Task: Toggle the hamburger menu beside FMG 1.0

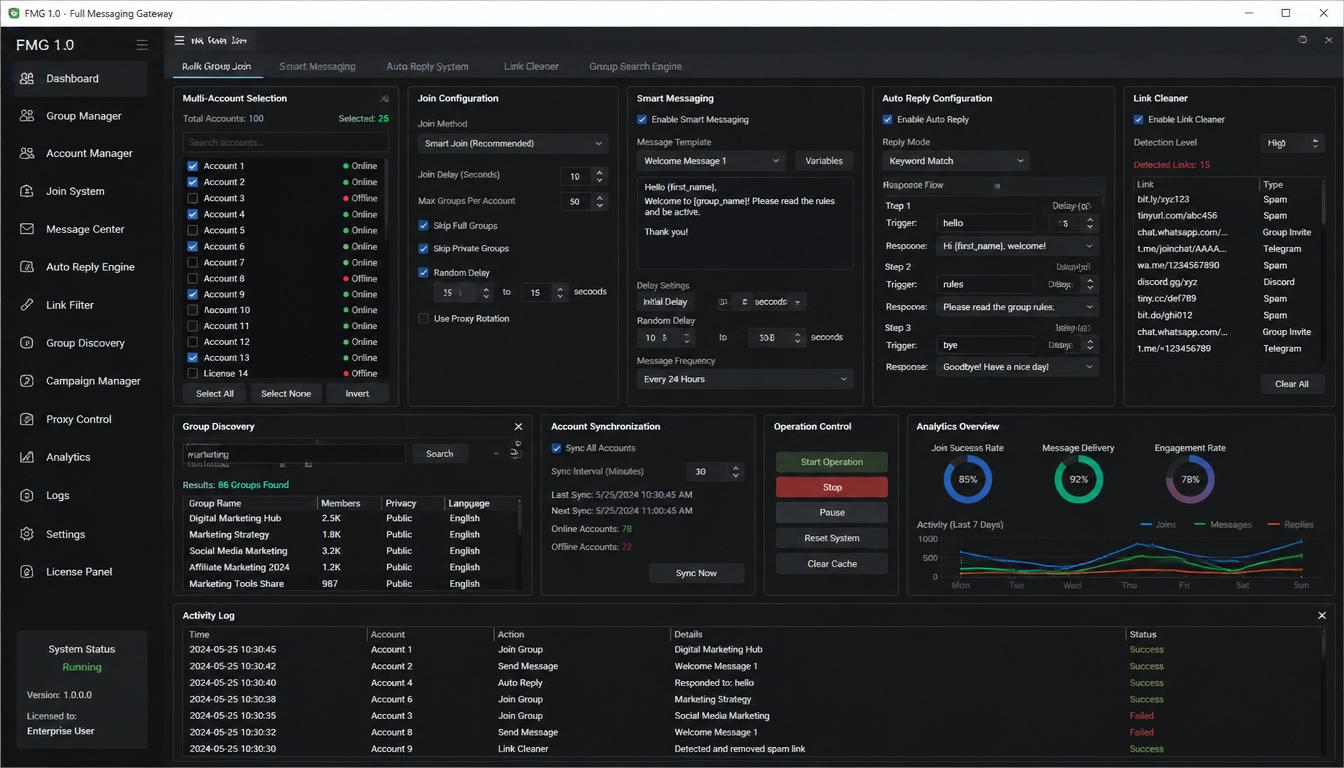Action: [142, 45]
